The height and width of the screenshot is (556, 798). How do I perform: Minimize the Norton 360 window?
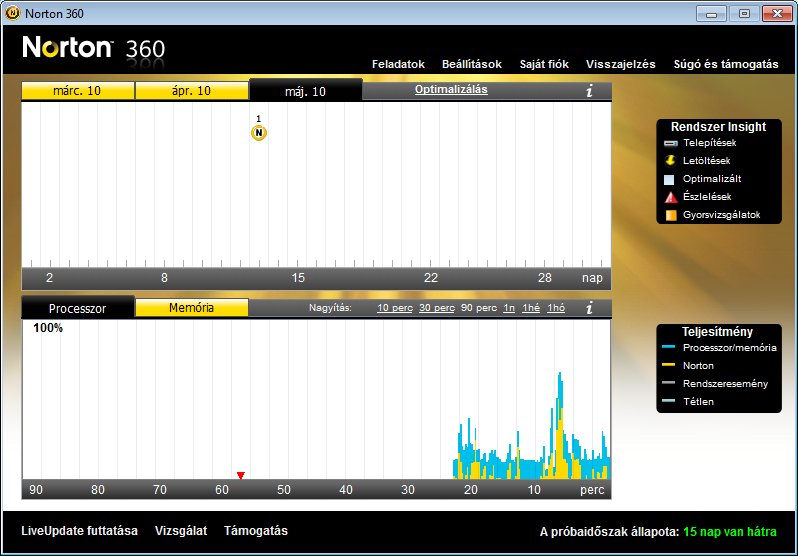coord(711,14)
